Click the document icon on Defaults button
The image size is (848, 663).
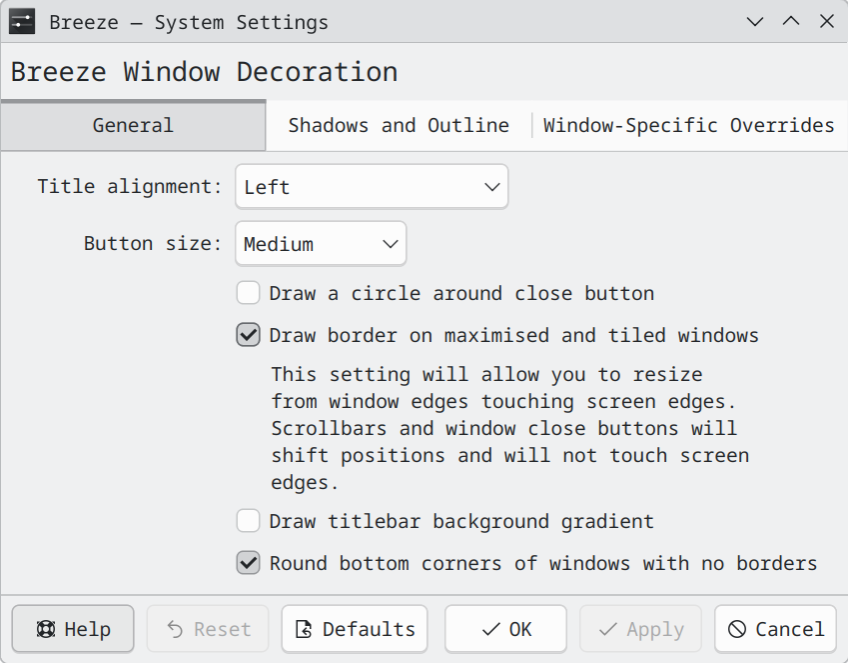pyautogui.click(x=304, y=629)
